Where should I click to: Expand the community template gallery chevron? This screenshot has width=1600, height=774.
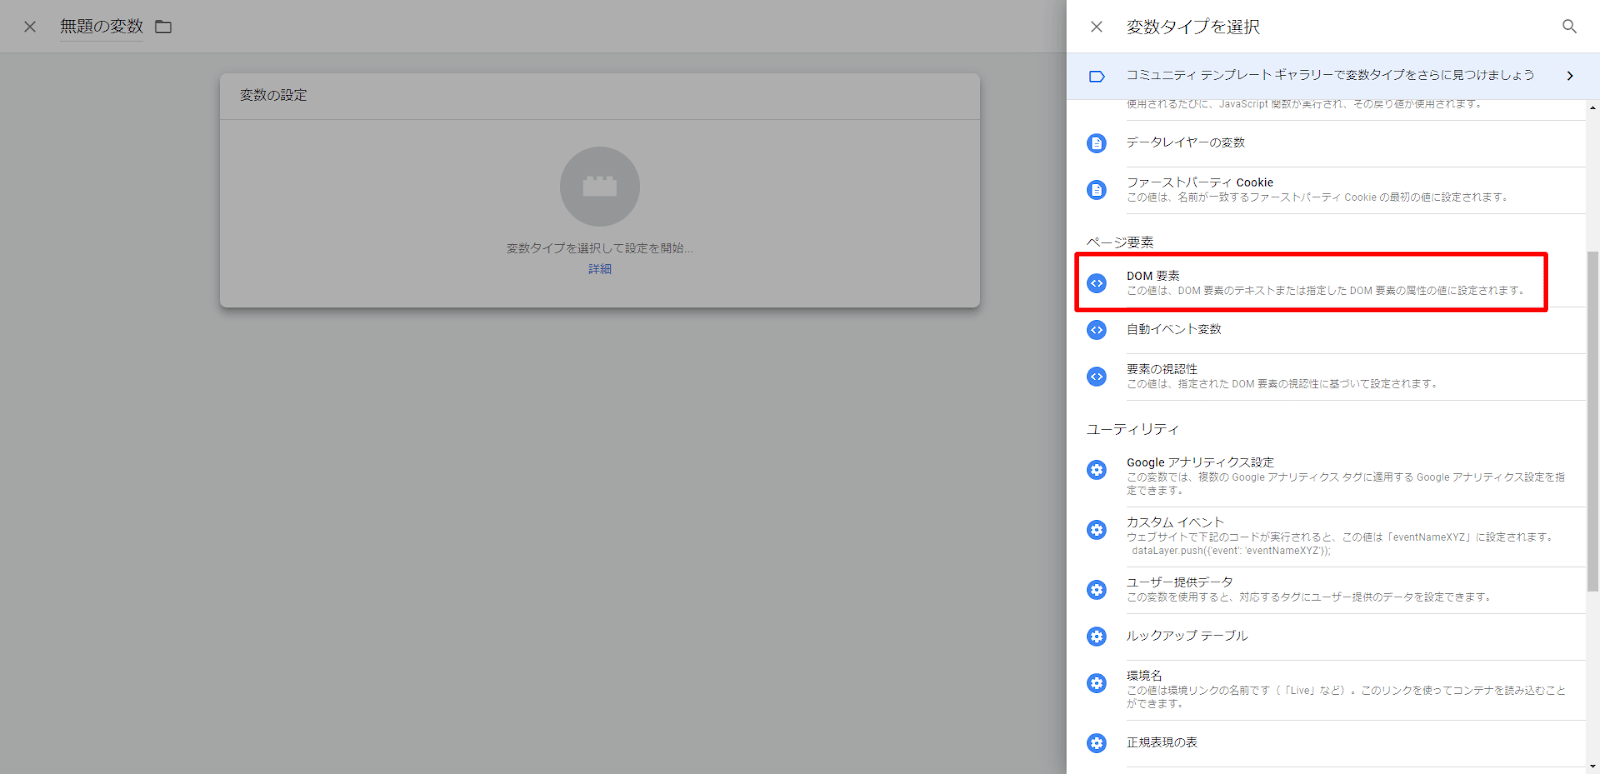point(1569,76)
